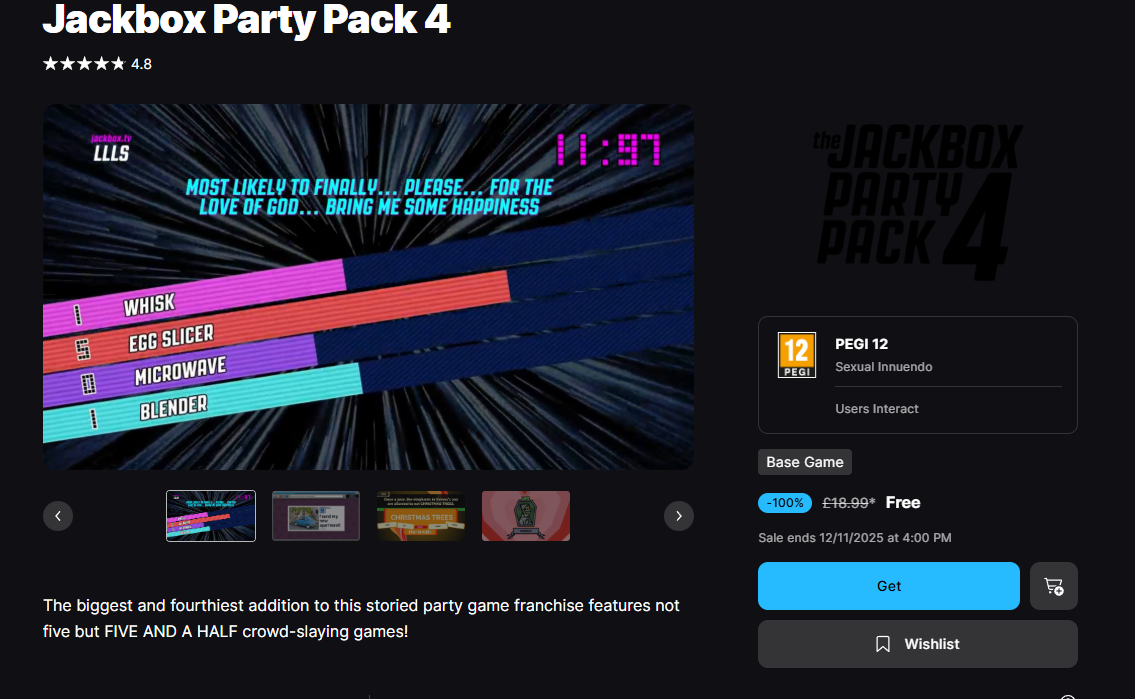Show the red gravestone thumbnail

point(526,516)
